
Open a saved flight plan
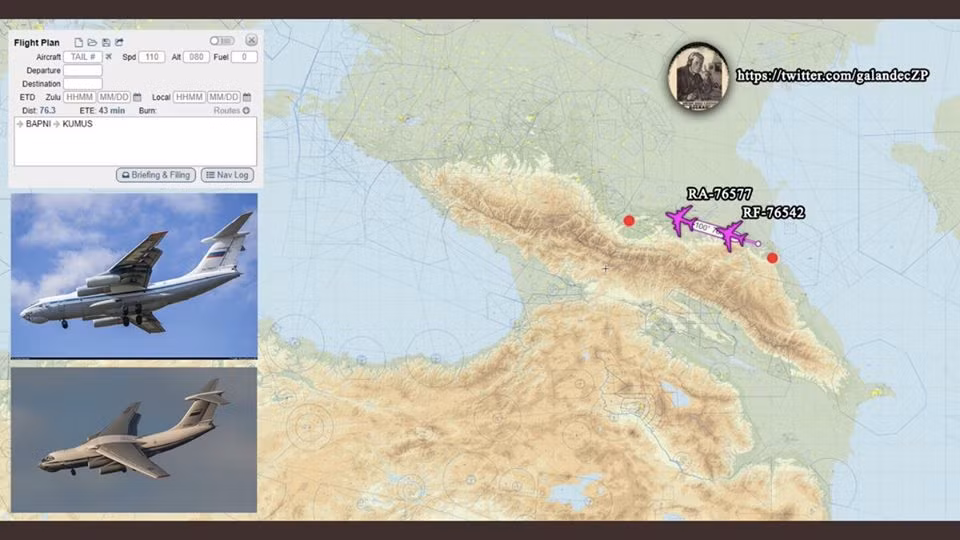click(x=92, y=42)
